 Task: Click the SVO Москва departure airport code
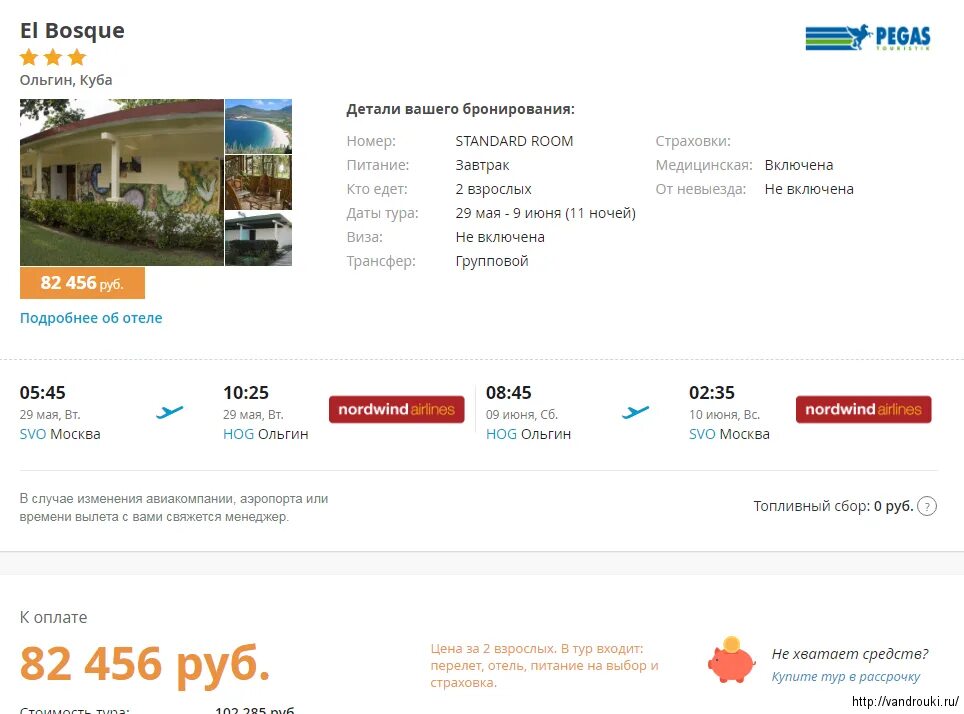(33, 434)
